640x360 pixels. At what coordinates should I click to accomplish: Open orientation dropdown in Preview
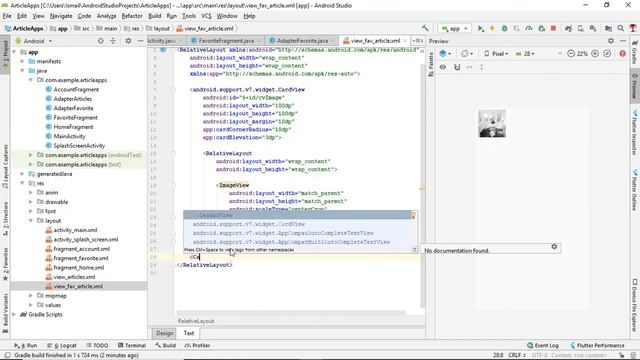tap(467, 53)
